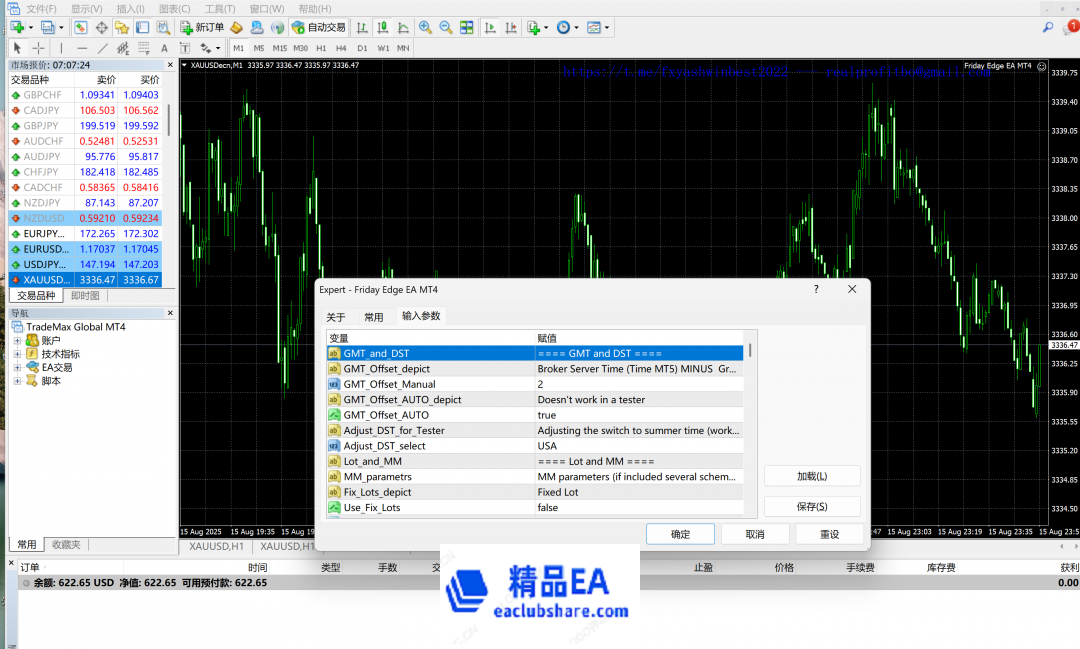
Task: Click the zoom in magnifier icon
Action: [425, 27]
